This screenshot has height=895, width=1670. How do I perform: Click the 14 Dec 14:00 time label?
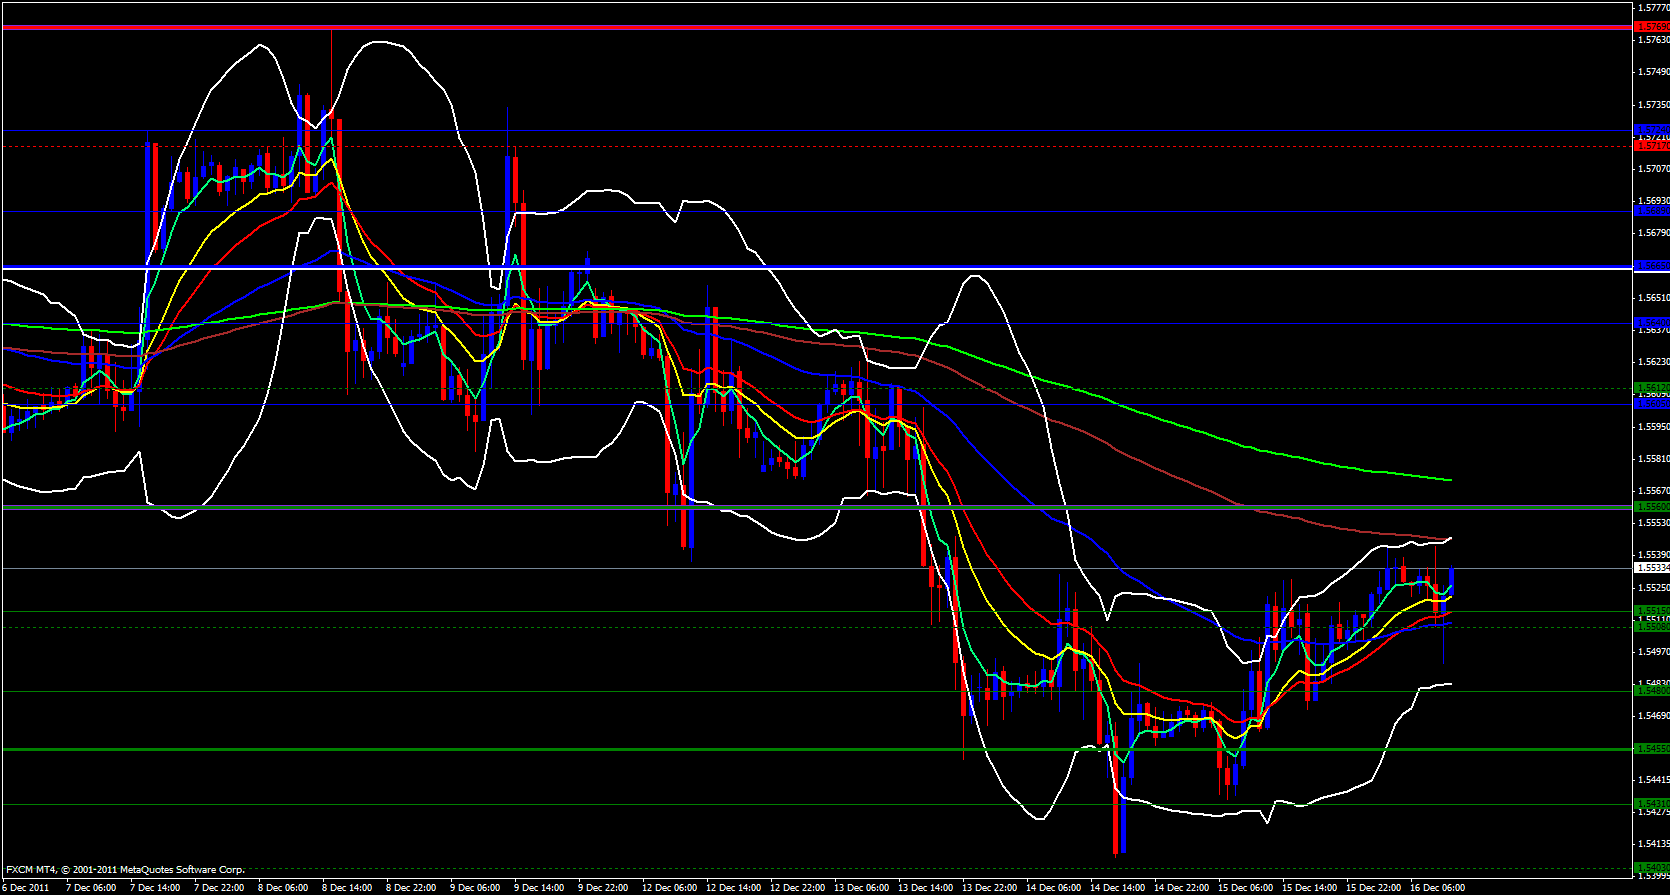(x=1117, y=887)
